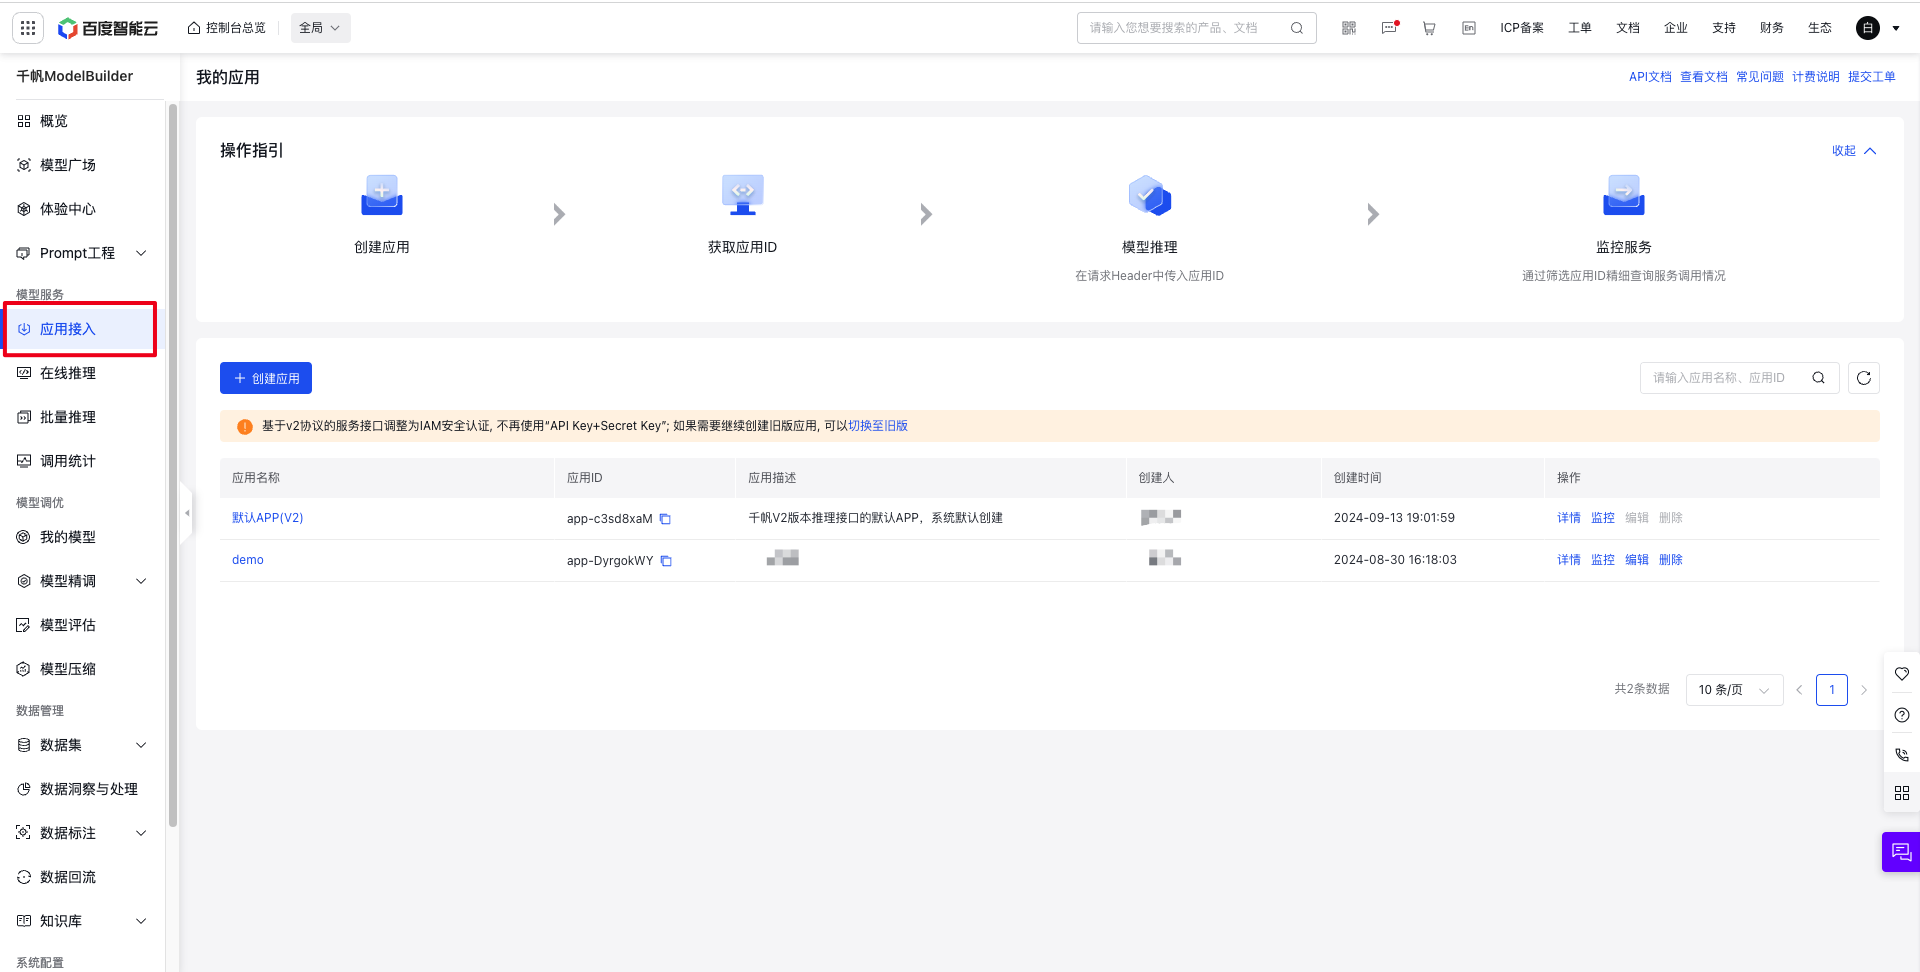
Task: Click 编辑 for the demo app
Action: click(x=1637, y=560)
